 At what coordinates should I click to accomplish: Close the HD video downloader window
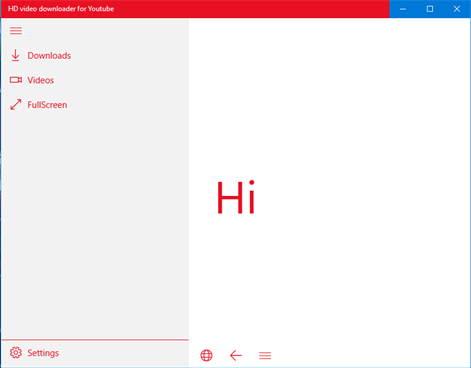[457, 9]
